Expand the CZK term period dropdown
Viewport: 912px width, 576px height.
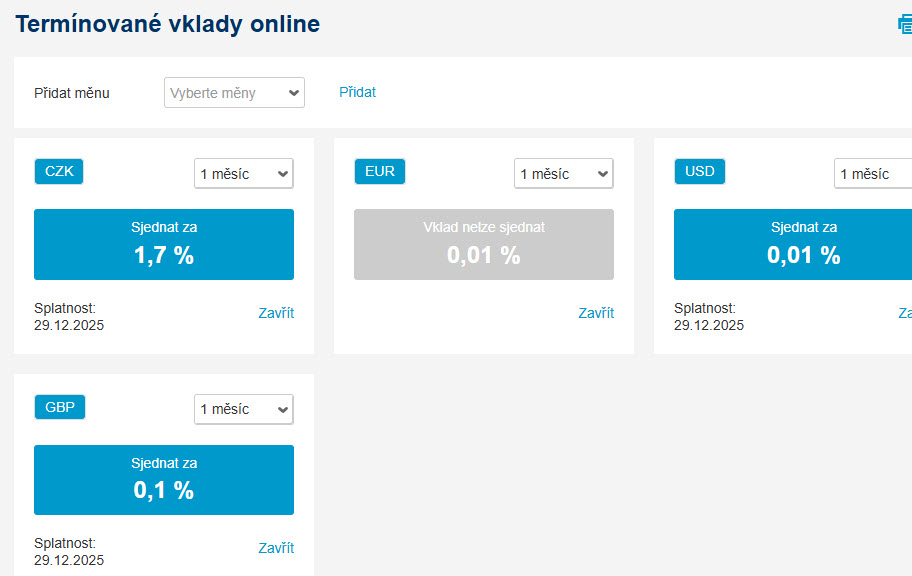pyautogui.click(x=244, y=173)
